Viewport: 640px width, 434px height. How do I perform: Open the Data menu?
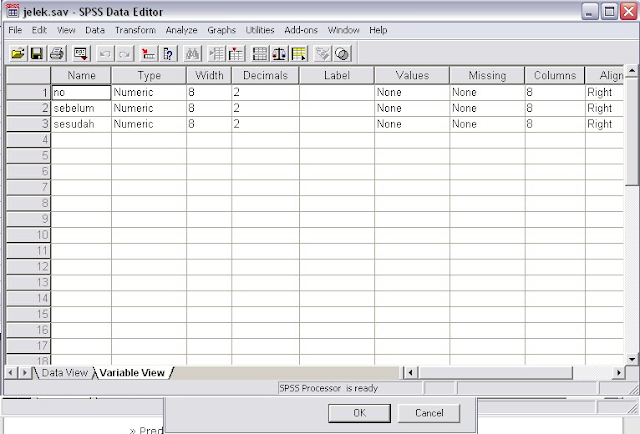pos(95,30)
